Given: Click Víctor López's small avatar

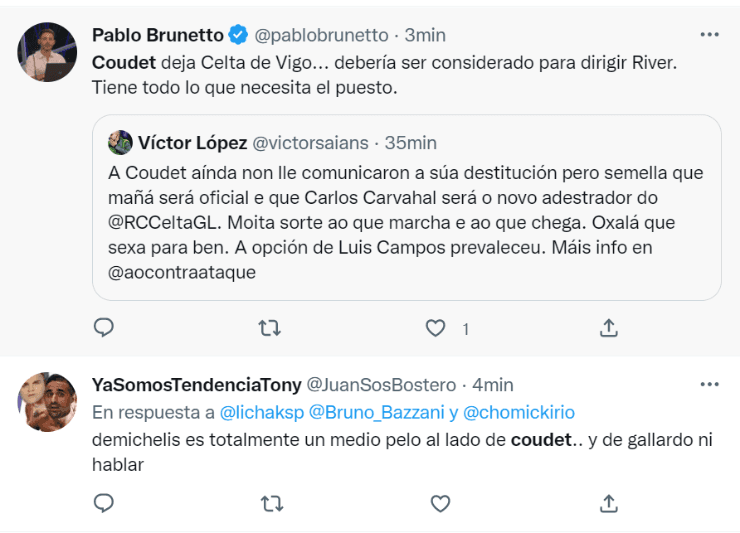Looking at the screenshot, I should point(120,142).
